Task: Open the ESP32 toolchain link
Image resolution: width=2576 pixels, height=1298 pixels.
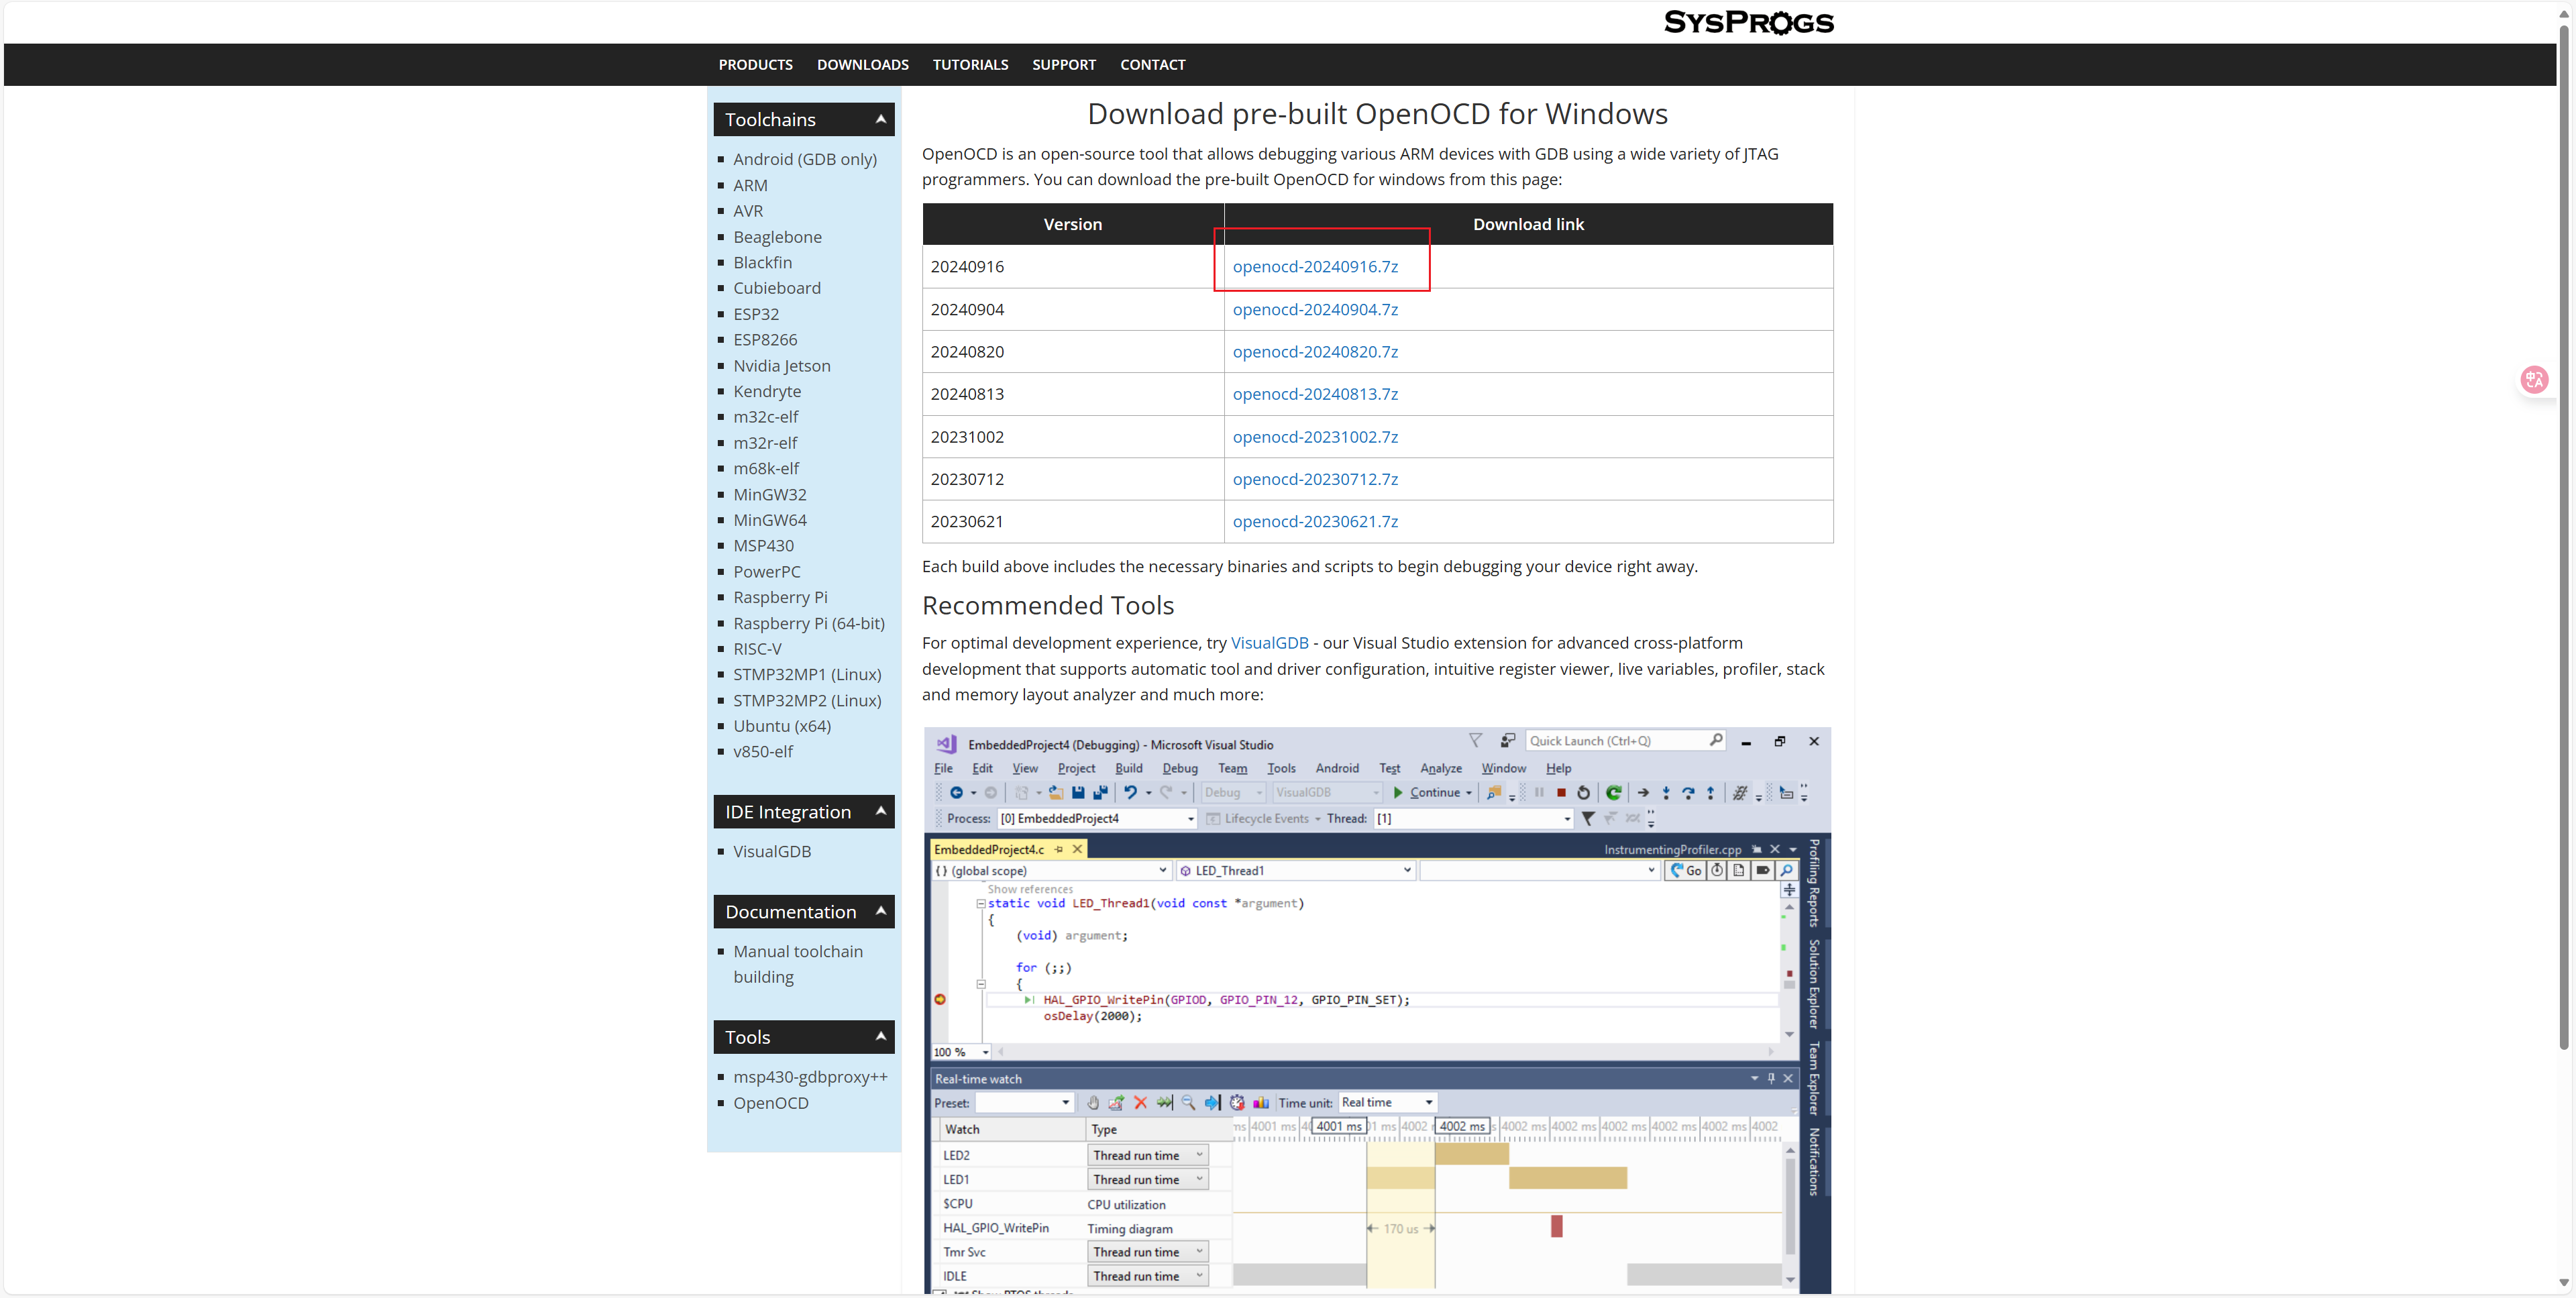Action: click(756, 314)
